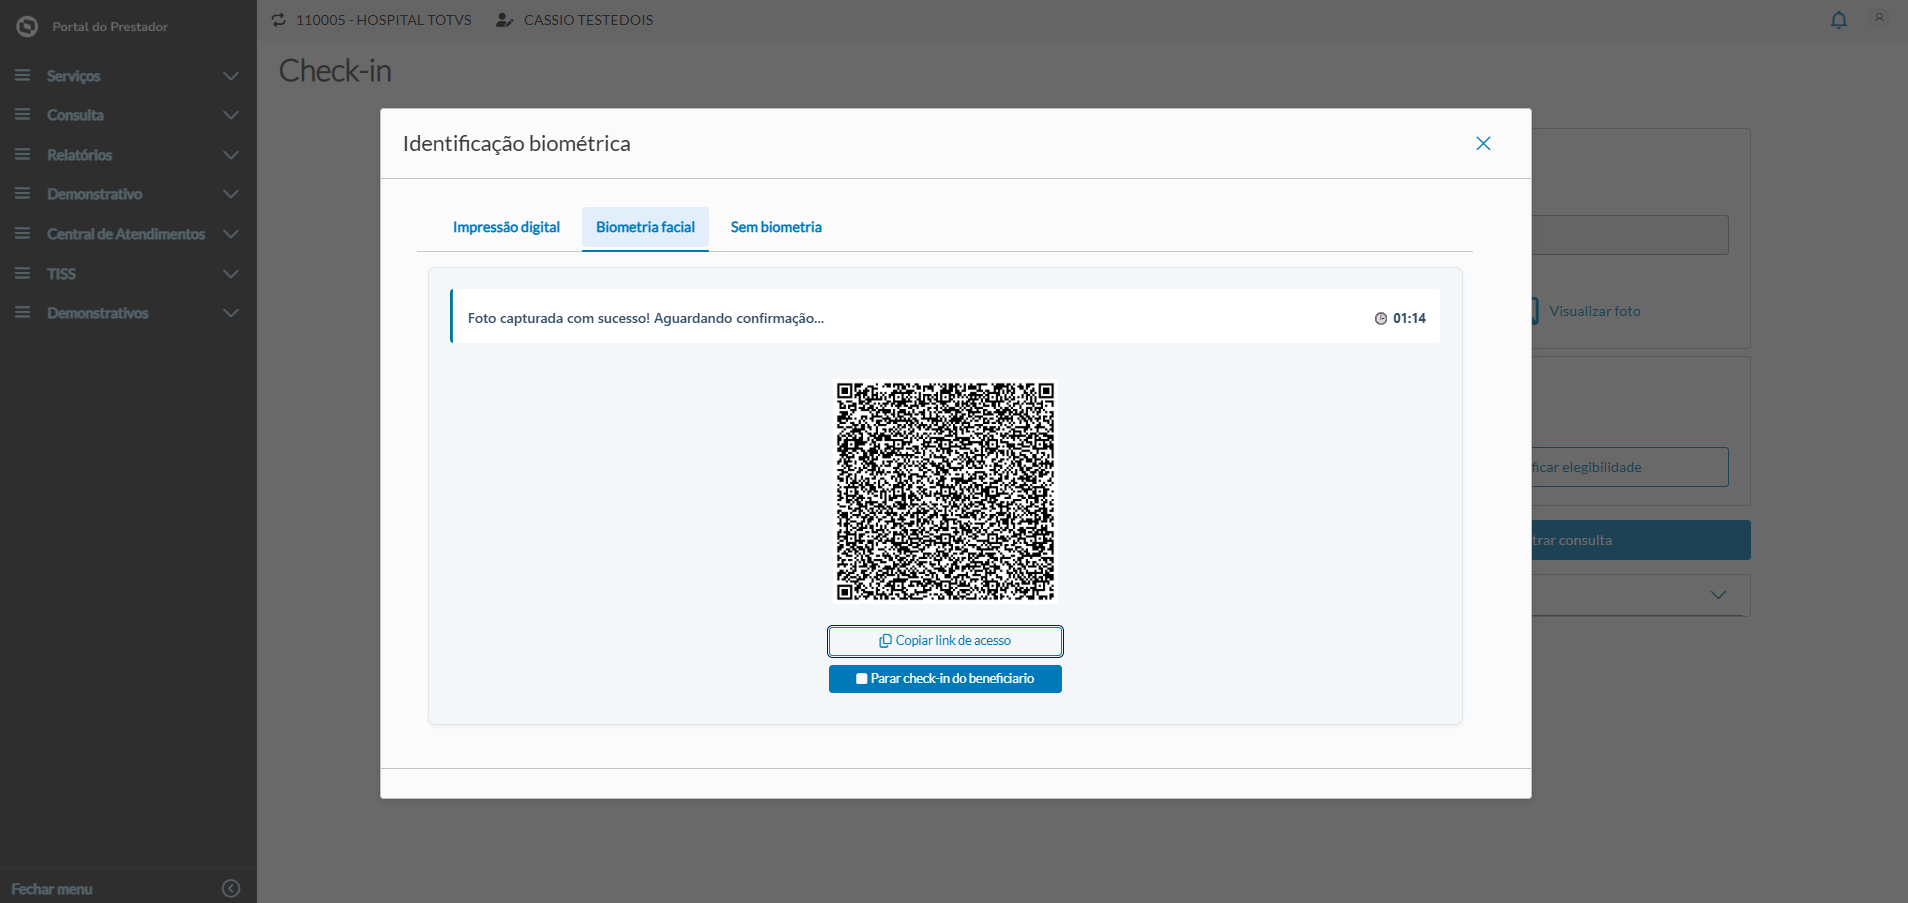Click the menu icon beside Demonstrativo

tap(22, 194)
